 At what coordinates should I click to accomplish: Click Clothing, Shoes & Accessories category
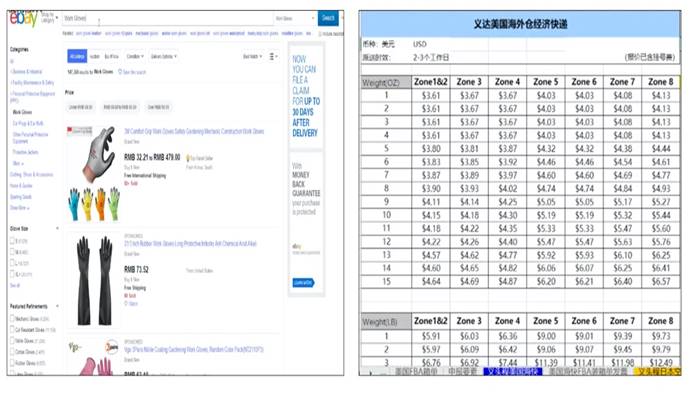[x=32, y=175]
